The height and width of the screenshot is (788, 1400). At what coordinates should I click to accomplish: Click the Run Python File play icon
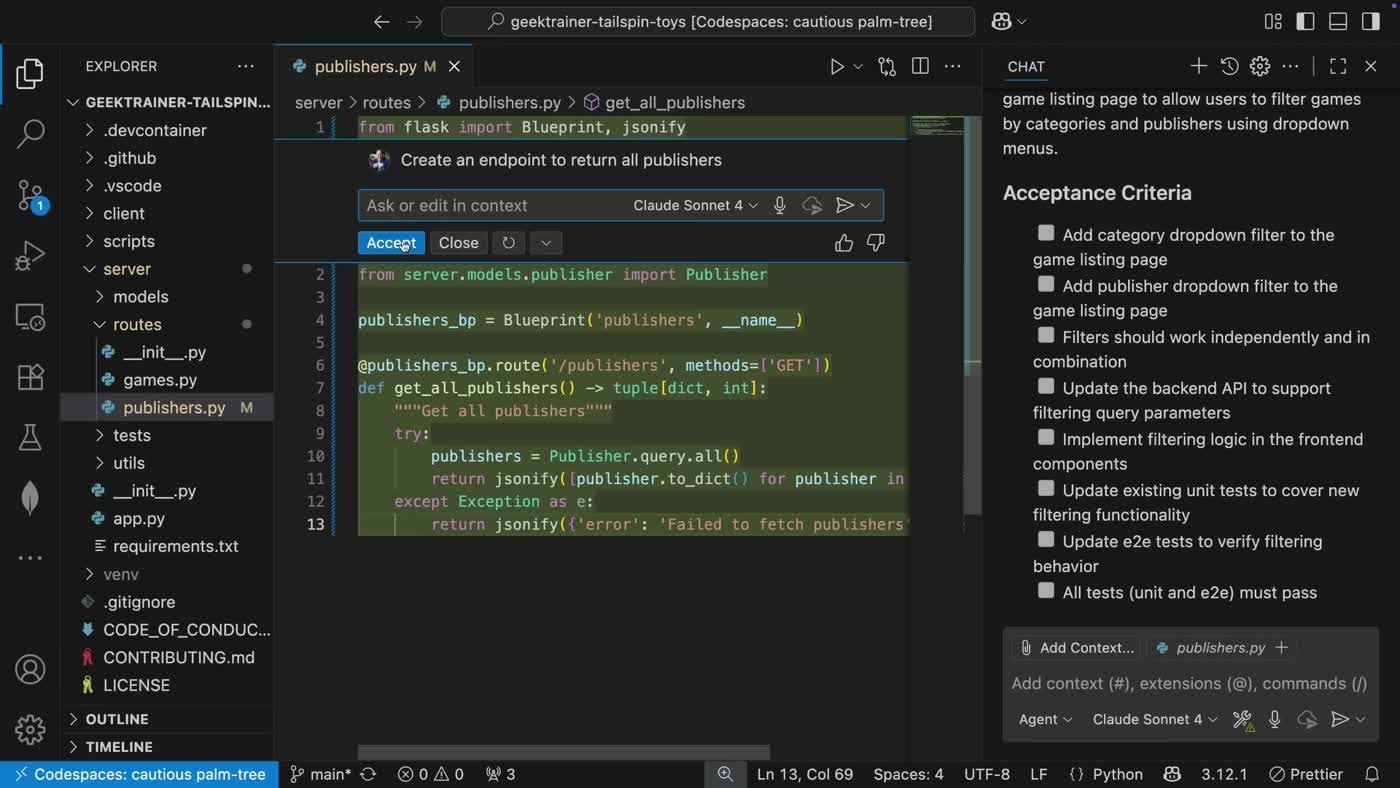pos(837,67)
